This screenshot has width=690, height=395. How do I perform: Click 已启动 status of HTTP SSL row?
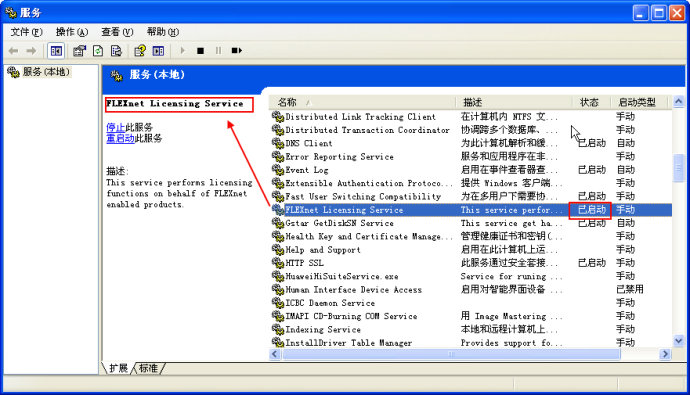pos(592,263)
